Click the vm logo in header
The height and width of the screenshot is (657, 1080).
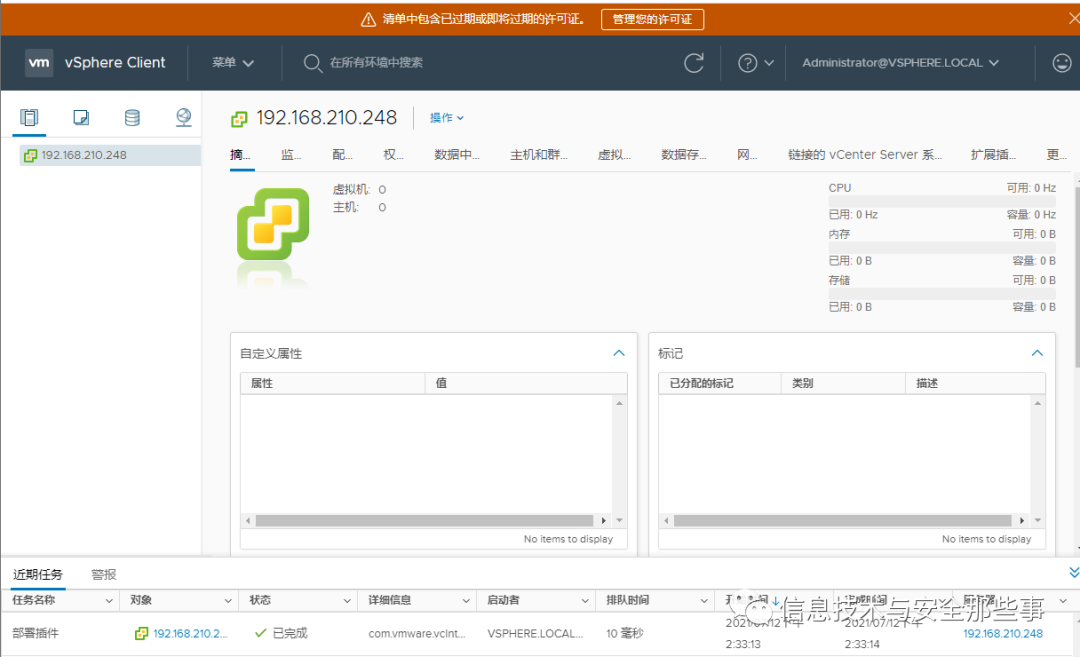tap(39, 63)
